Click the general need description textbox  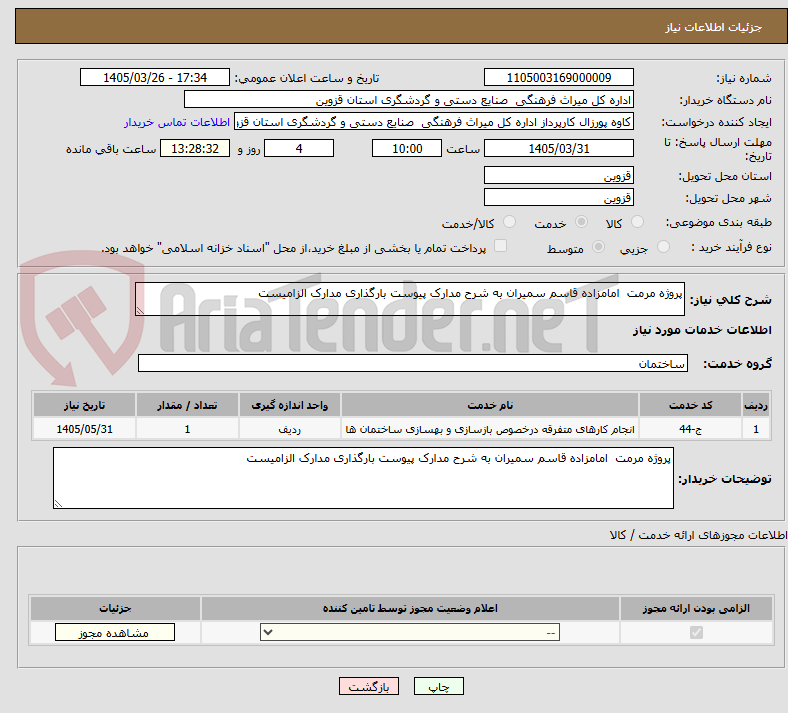pos(410,299)
